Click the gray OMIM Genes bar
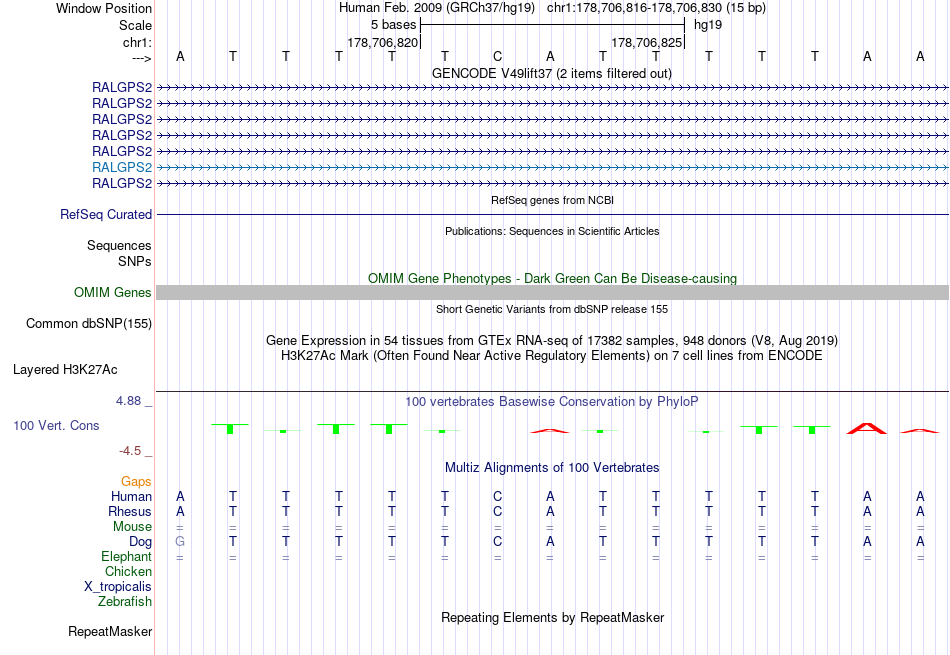The height and width of the screenshot is (655, 950). click(552, 293)
